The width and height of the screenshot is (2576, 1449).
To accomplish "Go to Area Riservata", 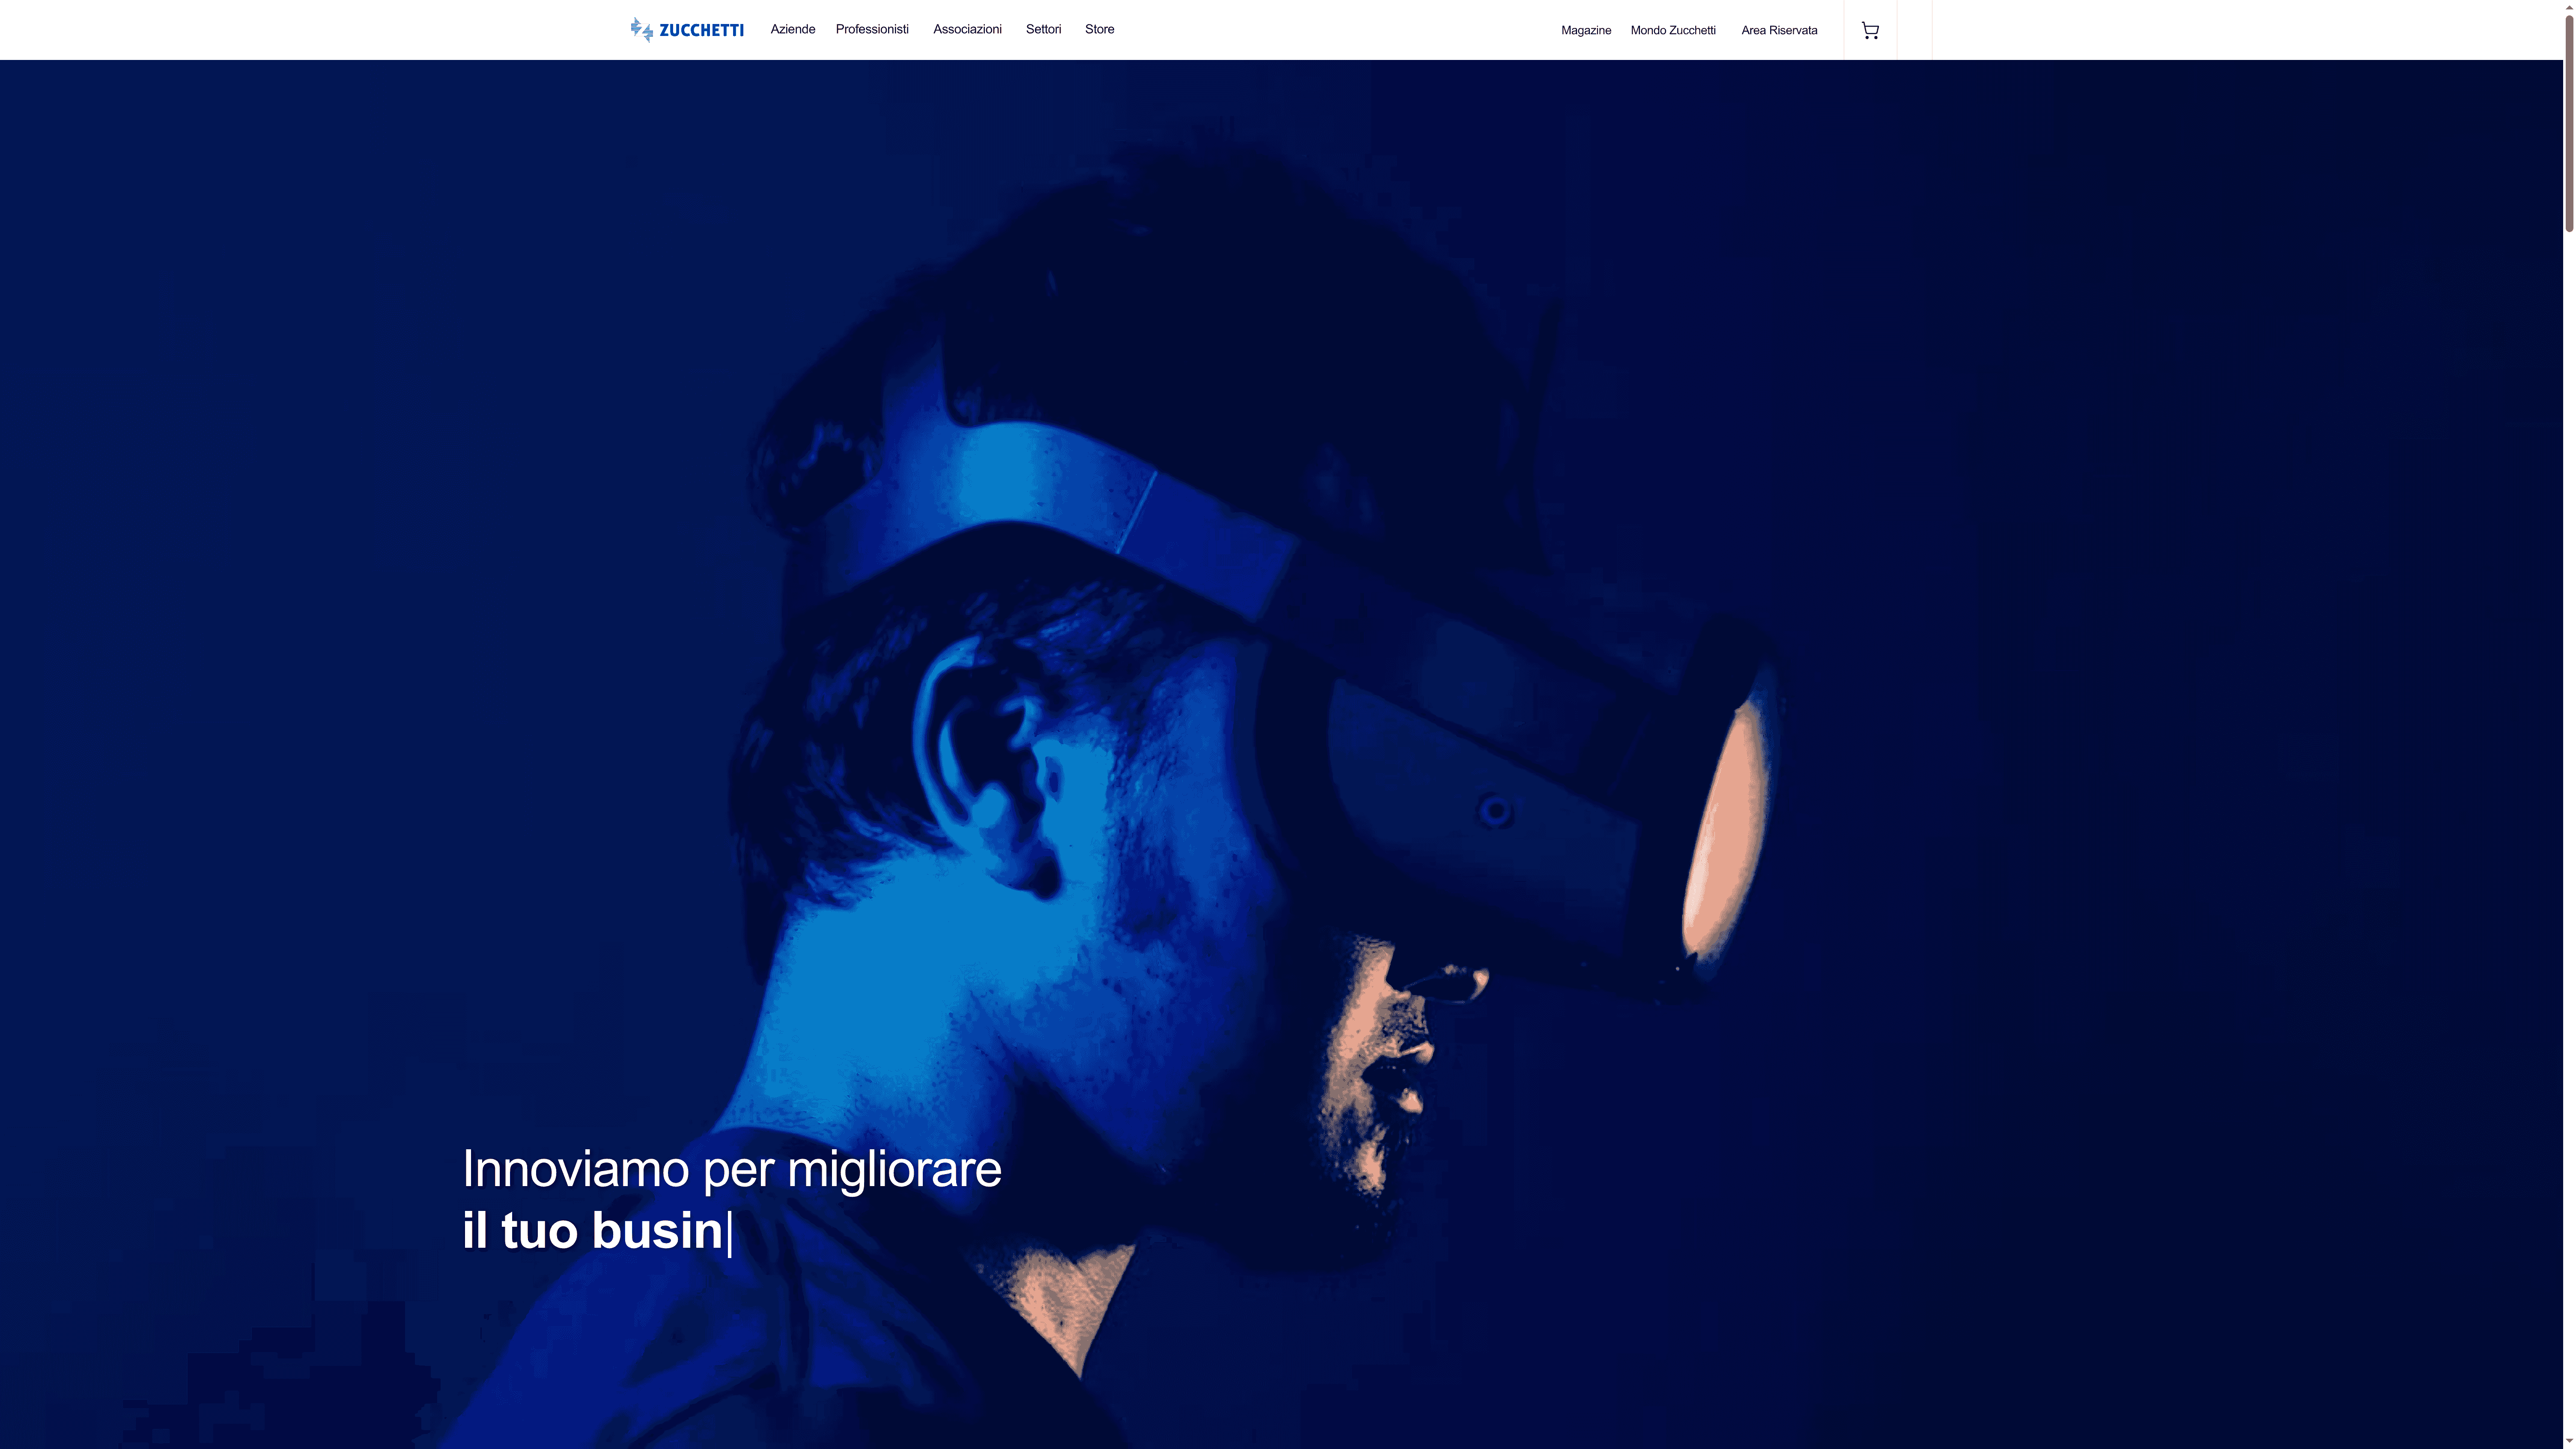I will tap(1778, 30).
